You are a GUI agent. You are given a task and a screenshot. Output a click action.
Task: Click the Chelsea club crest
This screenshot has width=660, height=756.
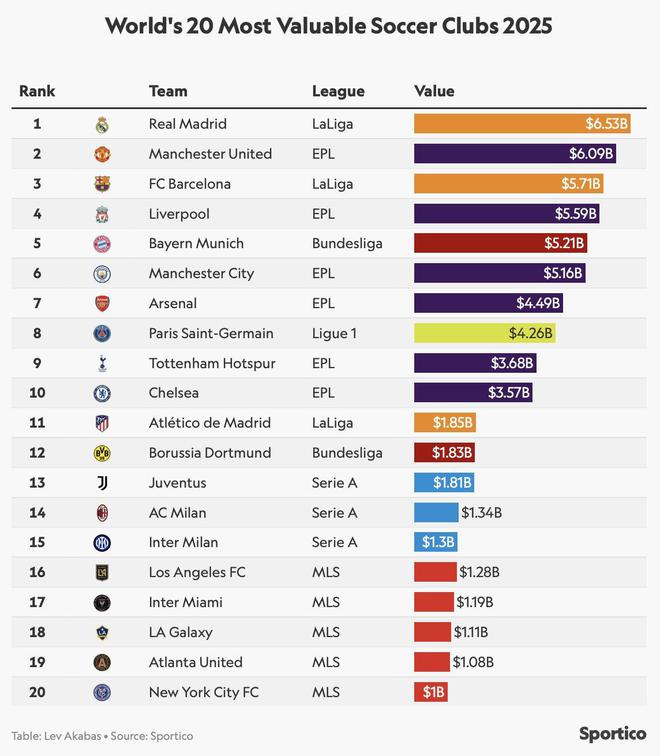[x=101, y=393]
